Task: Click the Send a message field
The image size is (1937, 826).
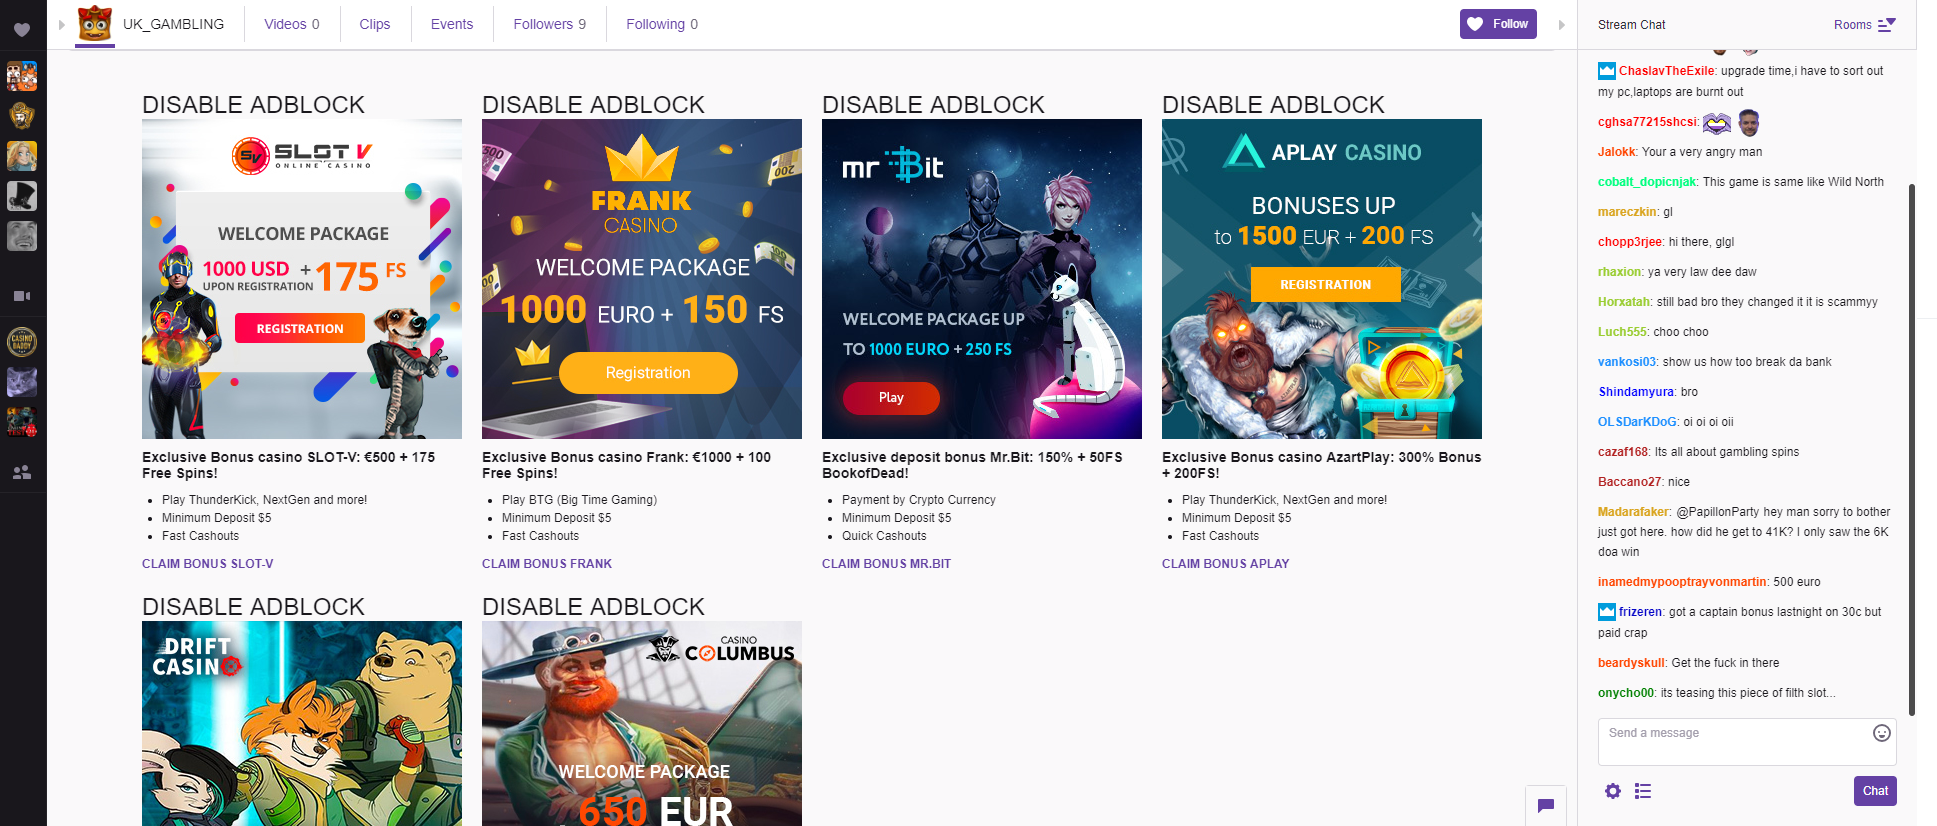Action: (x=1746, y=742)
